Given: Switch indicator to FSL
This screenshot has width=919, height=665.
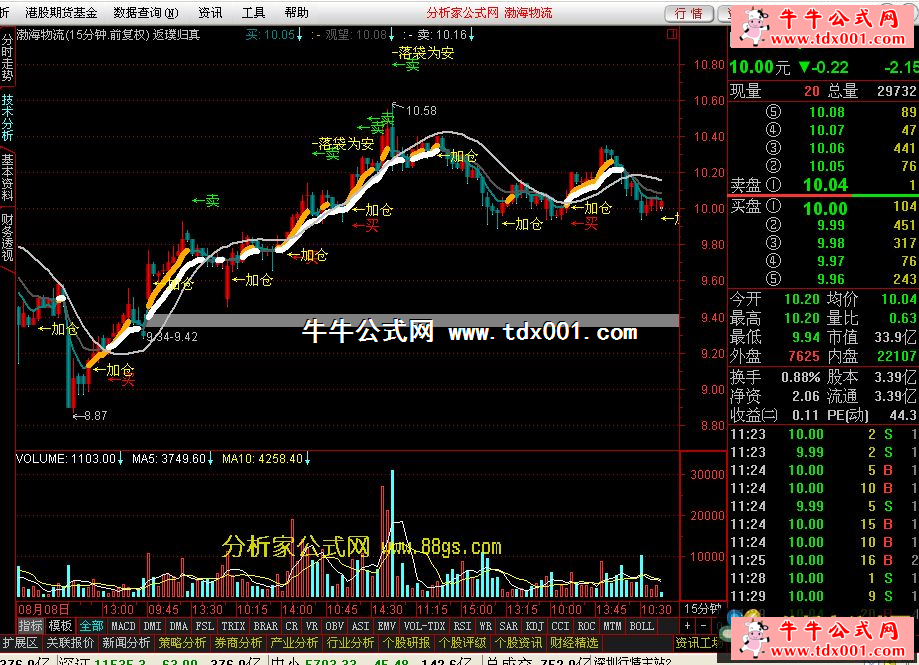Looking at the screenshot, I should click(205, 626).
